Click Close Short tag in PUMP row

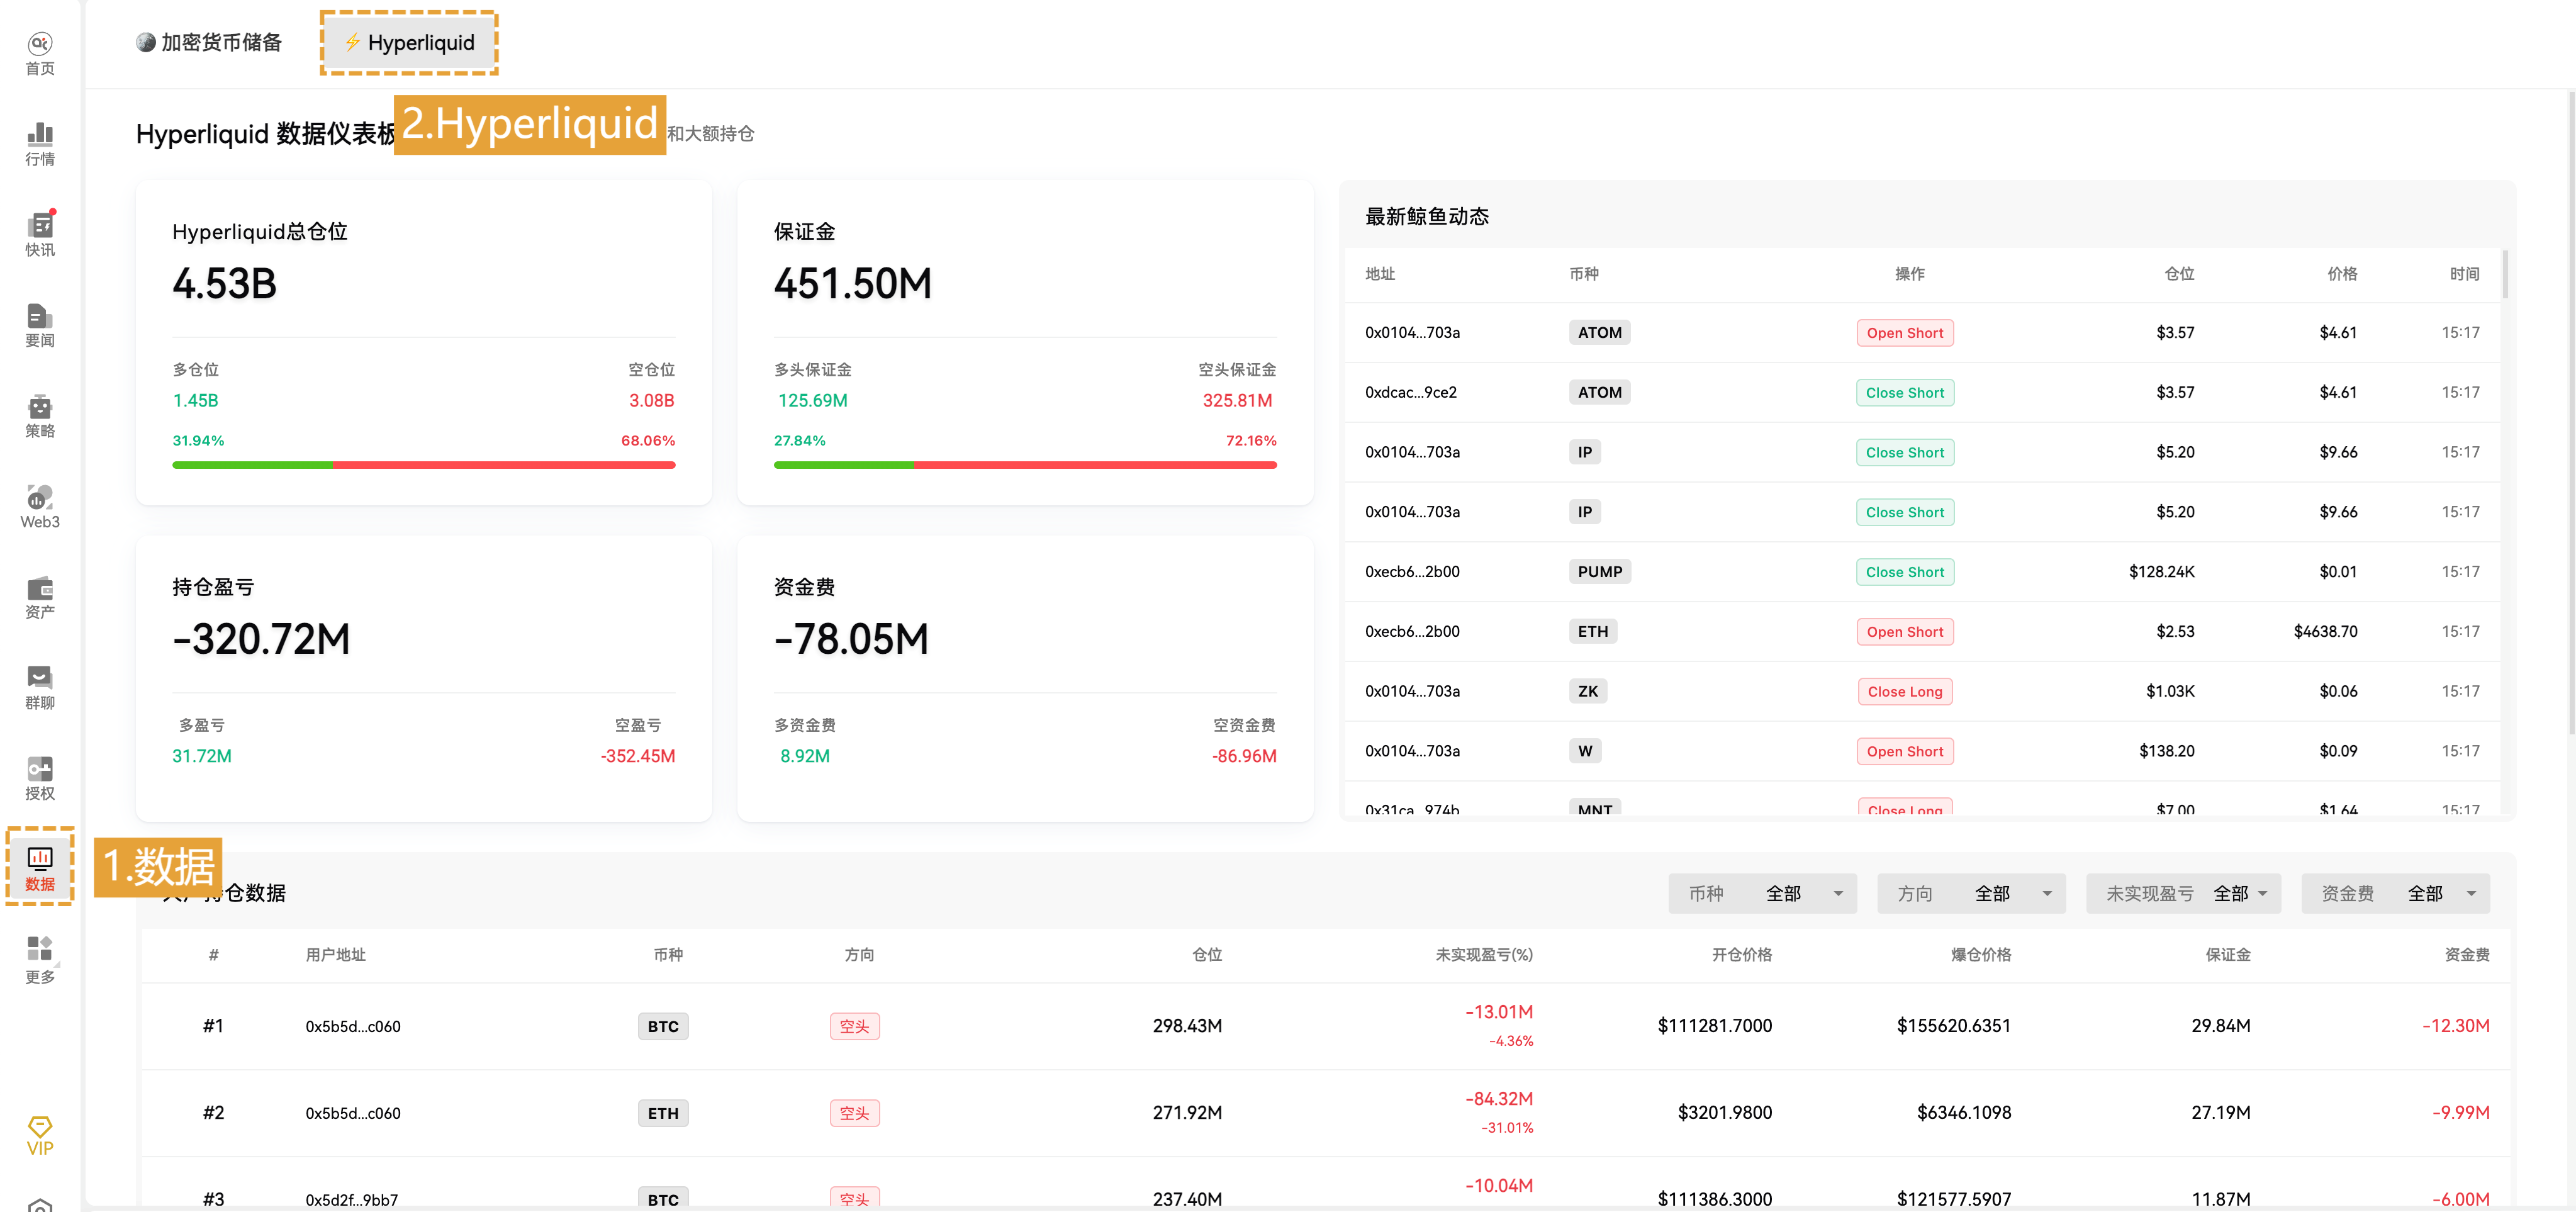pos(1904,572)
